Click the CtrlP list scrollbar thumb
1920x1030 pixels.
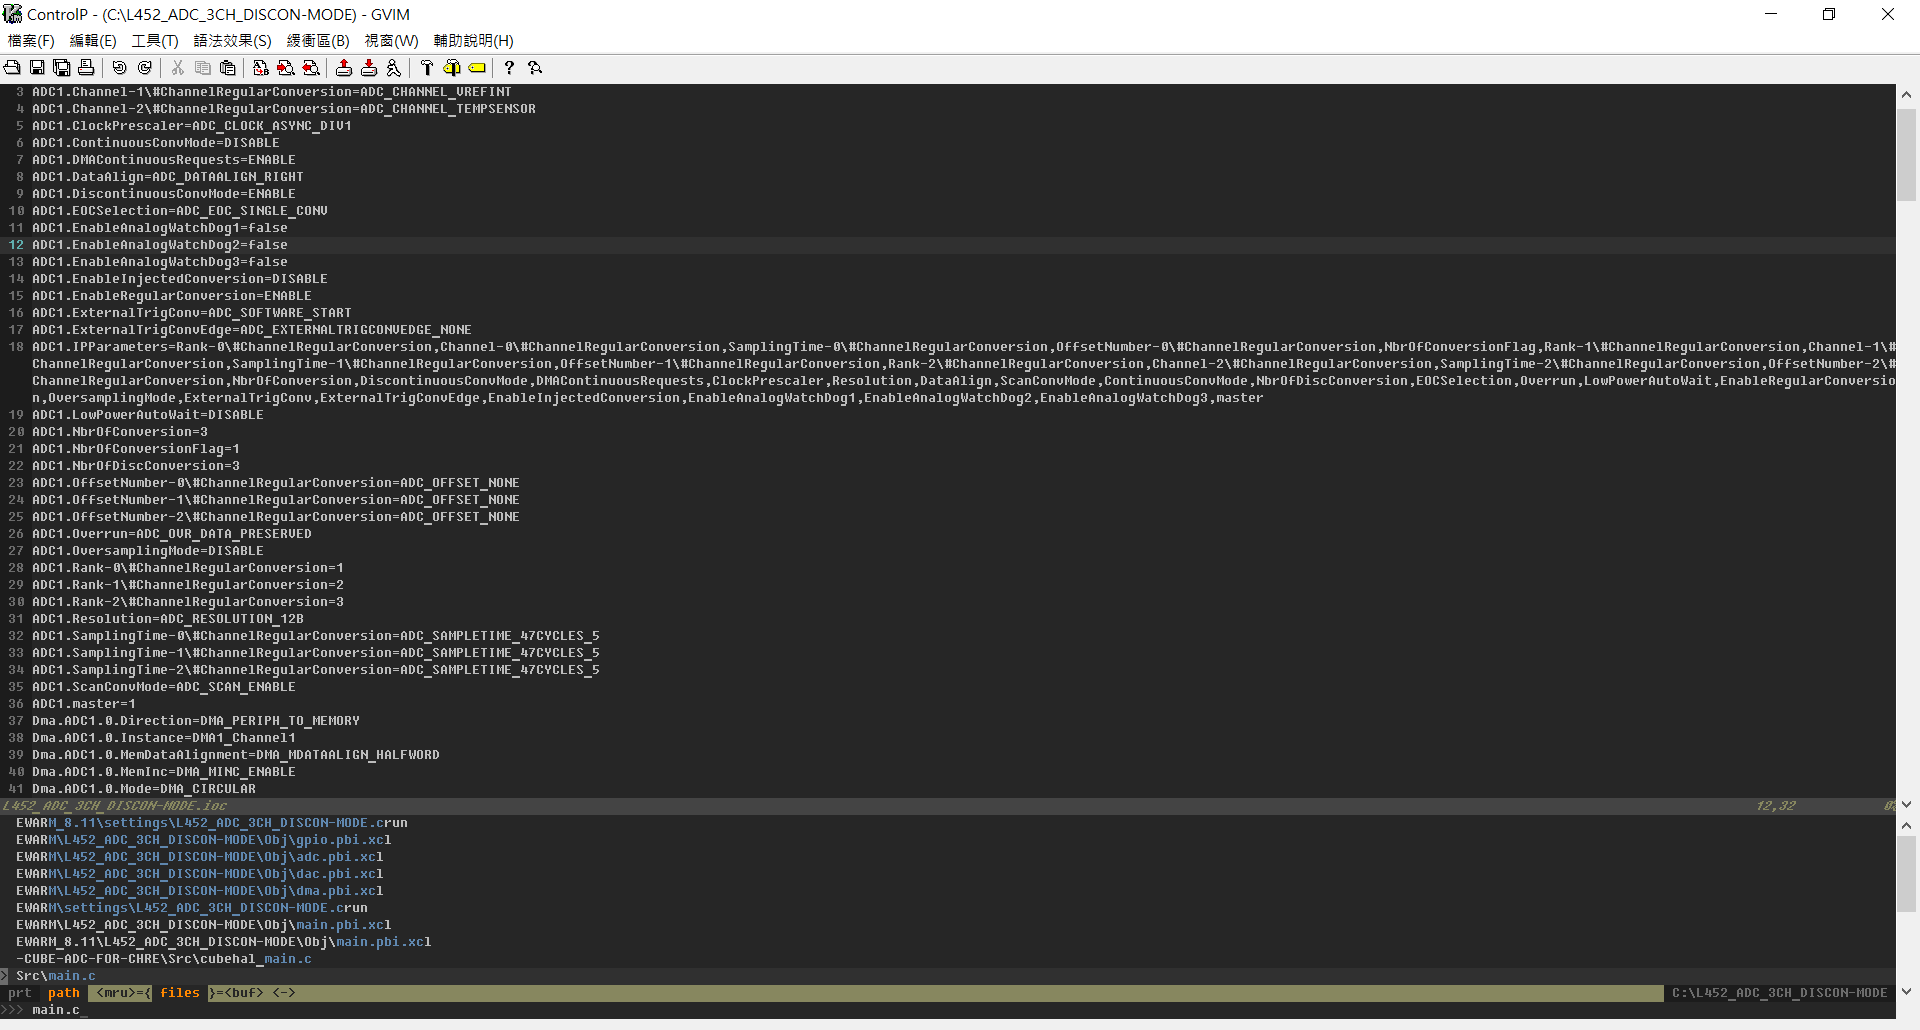tap(1907, 874)
